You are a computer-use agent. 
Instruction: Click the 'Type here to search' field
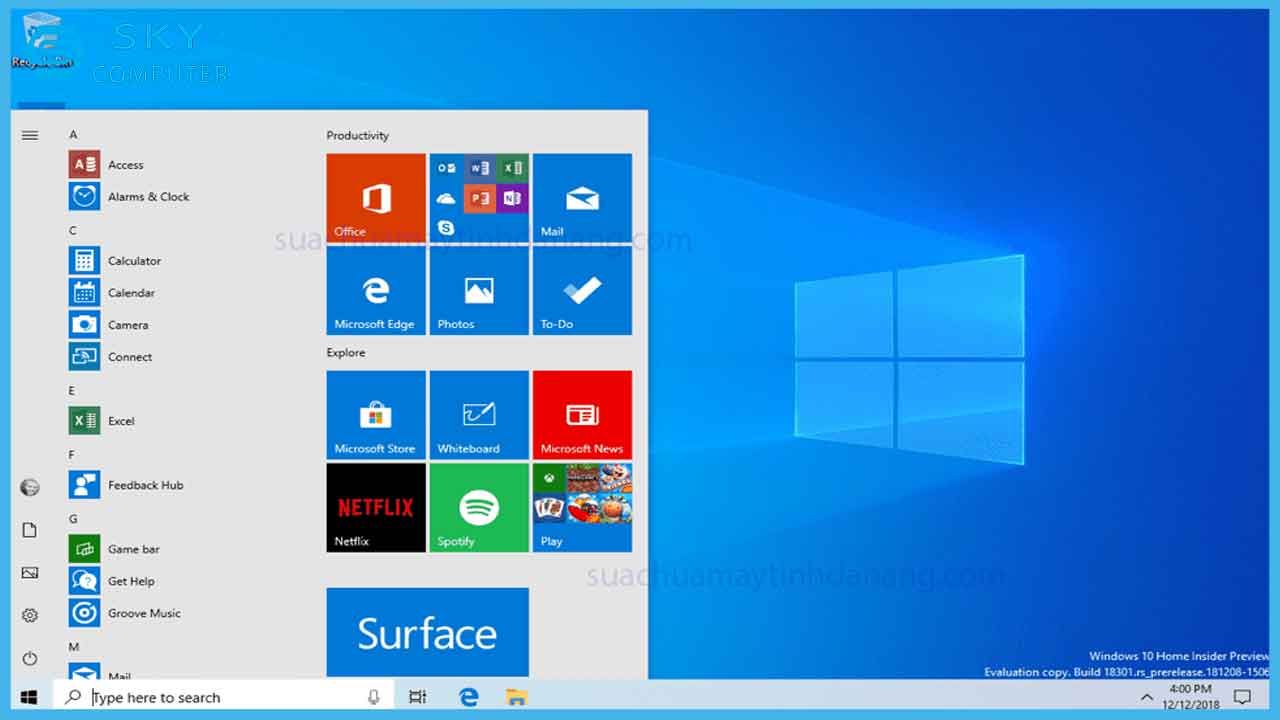click(x=220, y=696)
